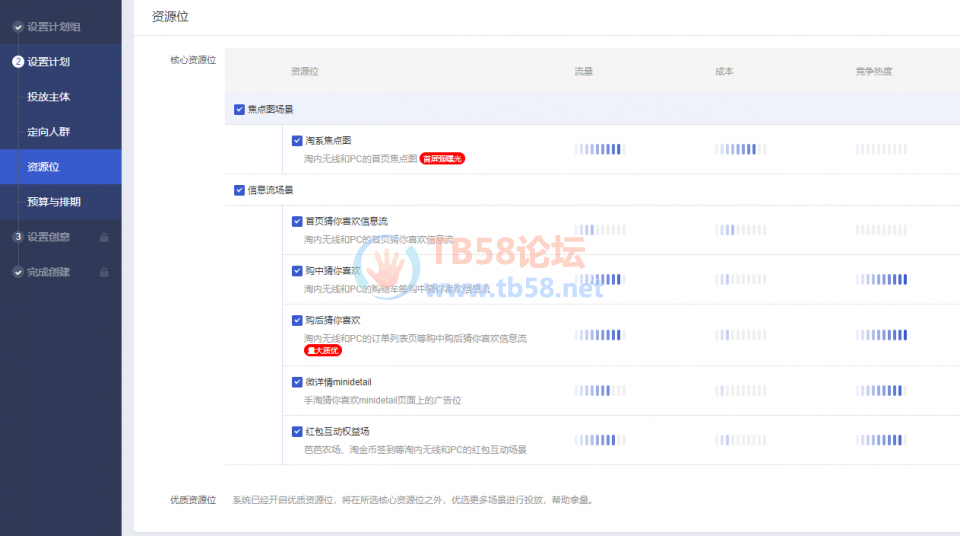
Task: Toggle the 淘系焦点图 checkbox
Action: (297, 141)
